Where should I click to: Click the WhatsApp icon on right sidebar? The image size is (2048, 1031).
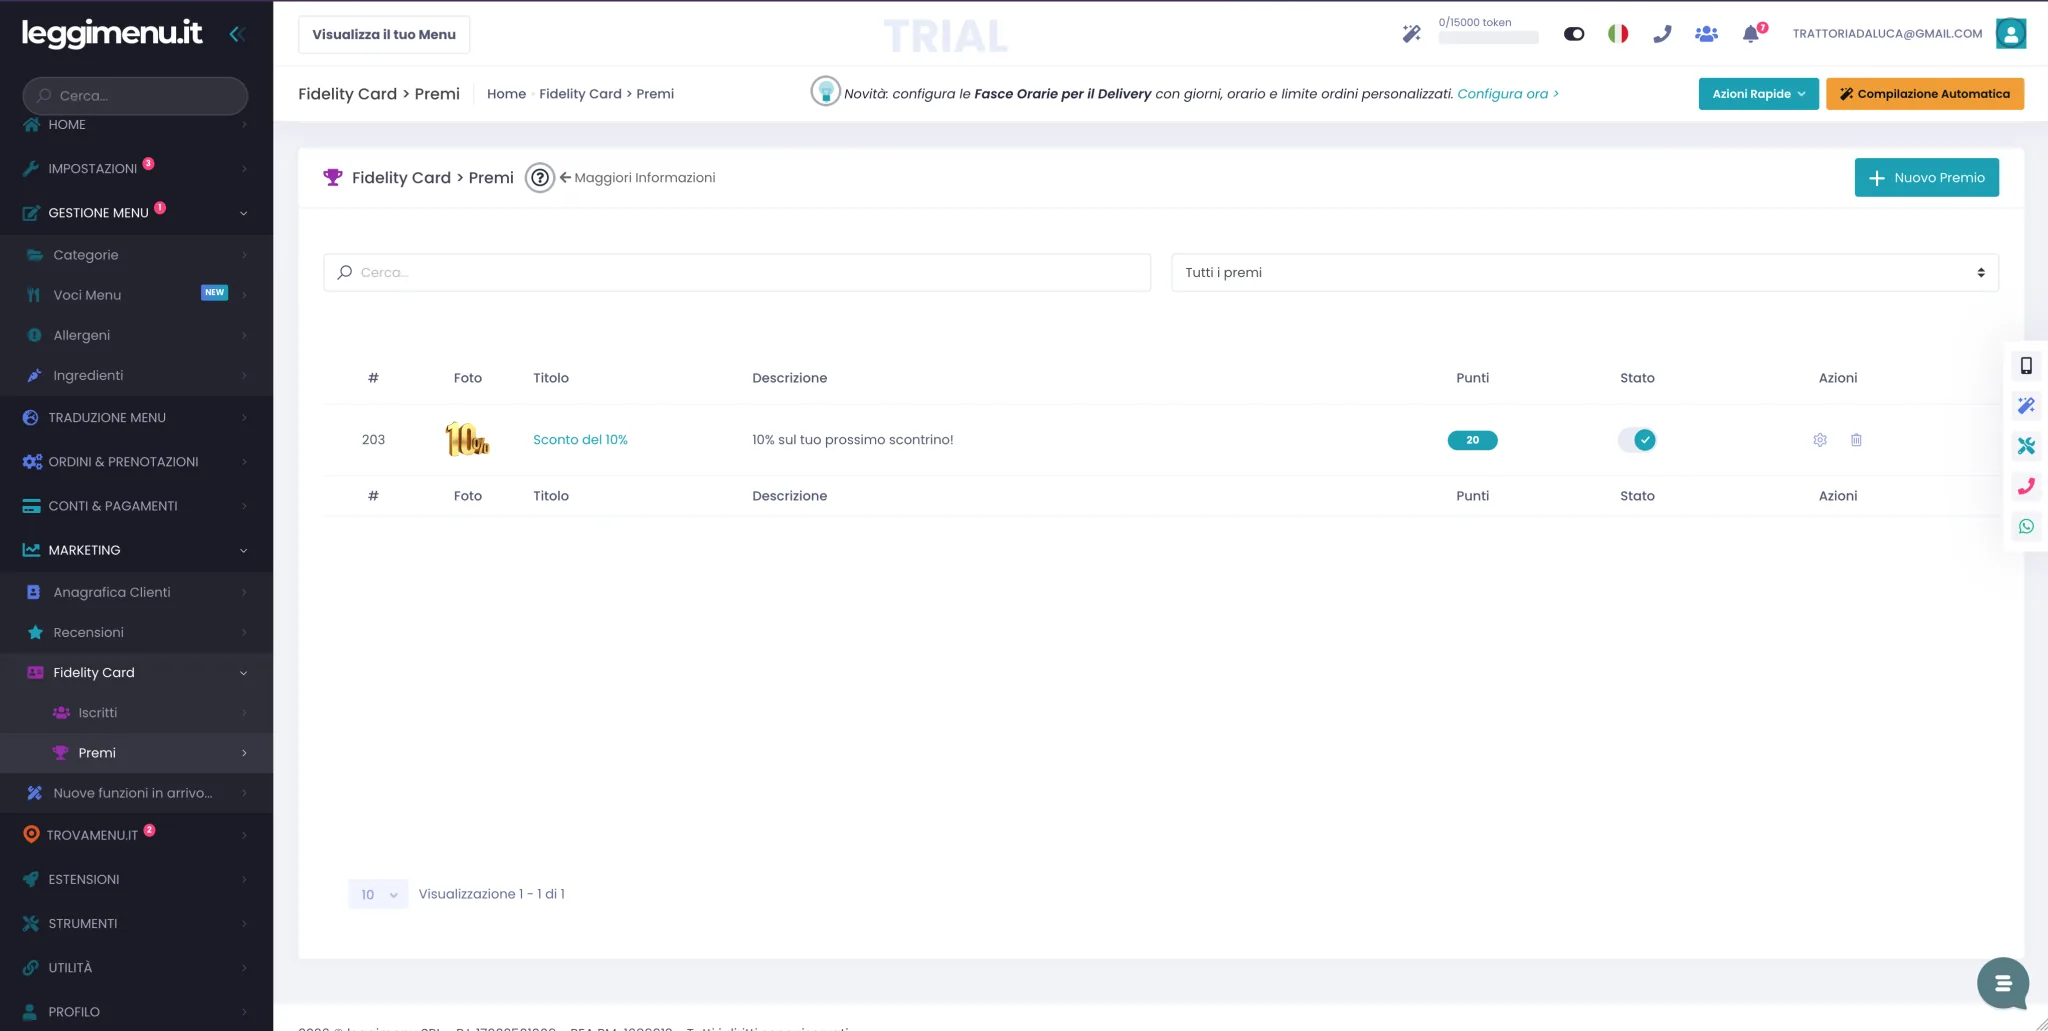(x=2026, y=527)
